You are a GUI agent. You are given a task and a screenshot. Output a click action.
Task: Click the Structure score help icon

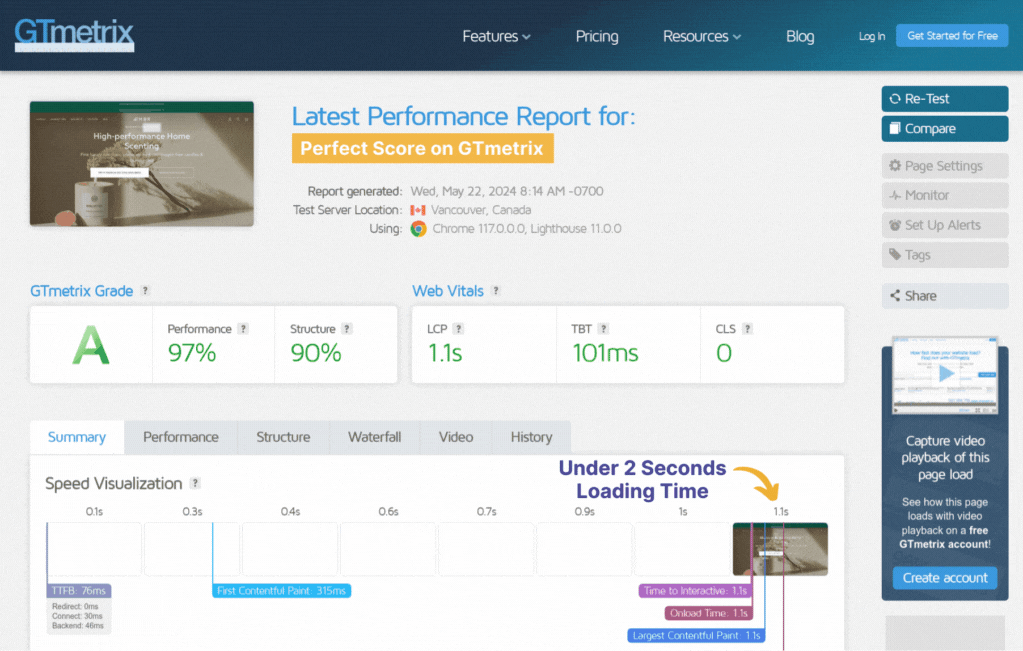[347, 329]
